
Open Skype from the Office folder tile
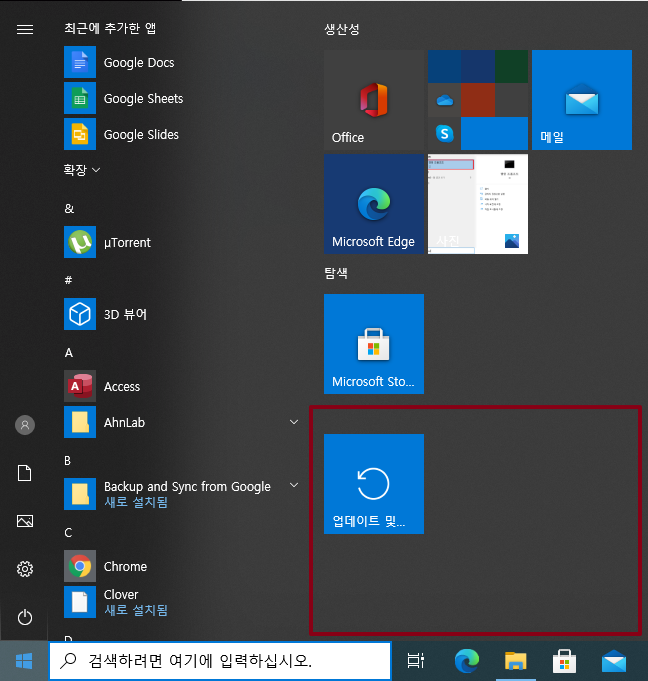tap(444, 133)
